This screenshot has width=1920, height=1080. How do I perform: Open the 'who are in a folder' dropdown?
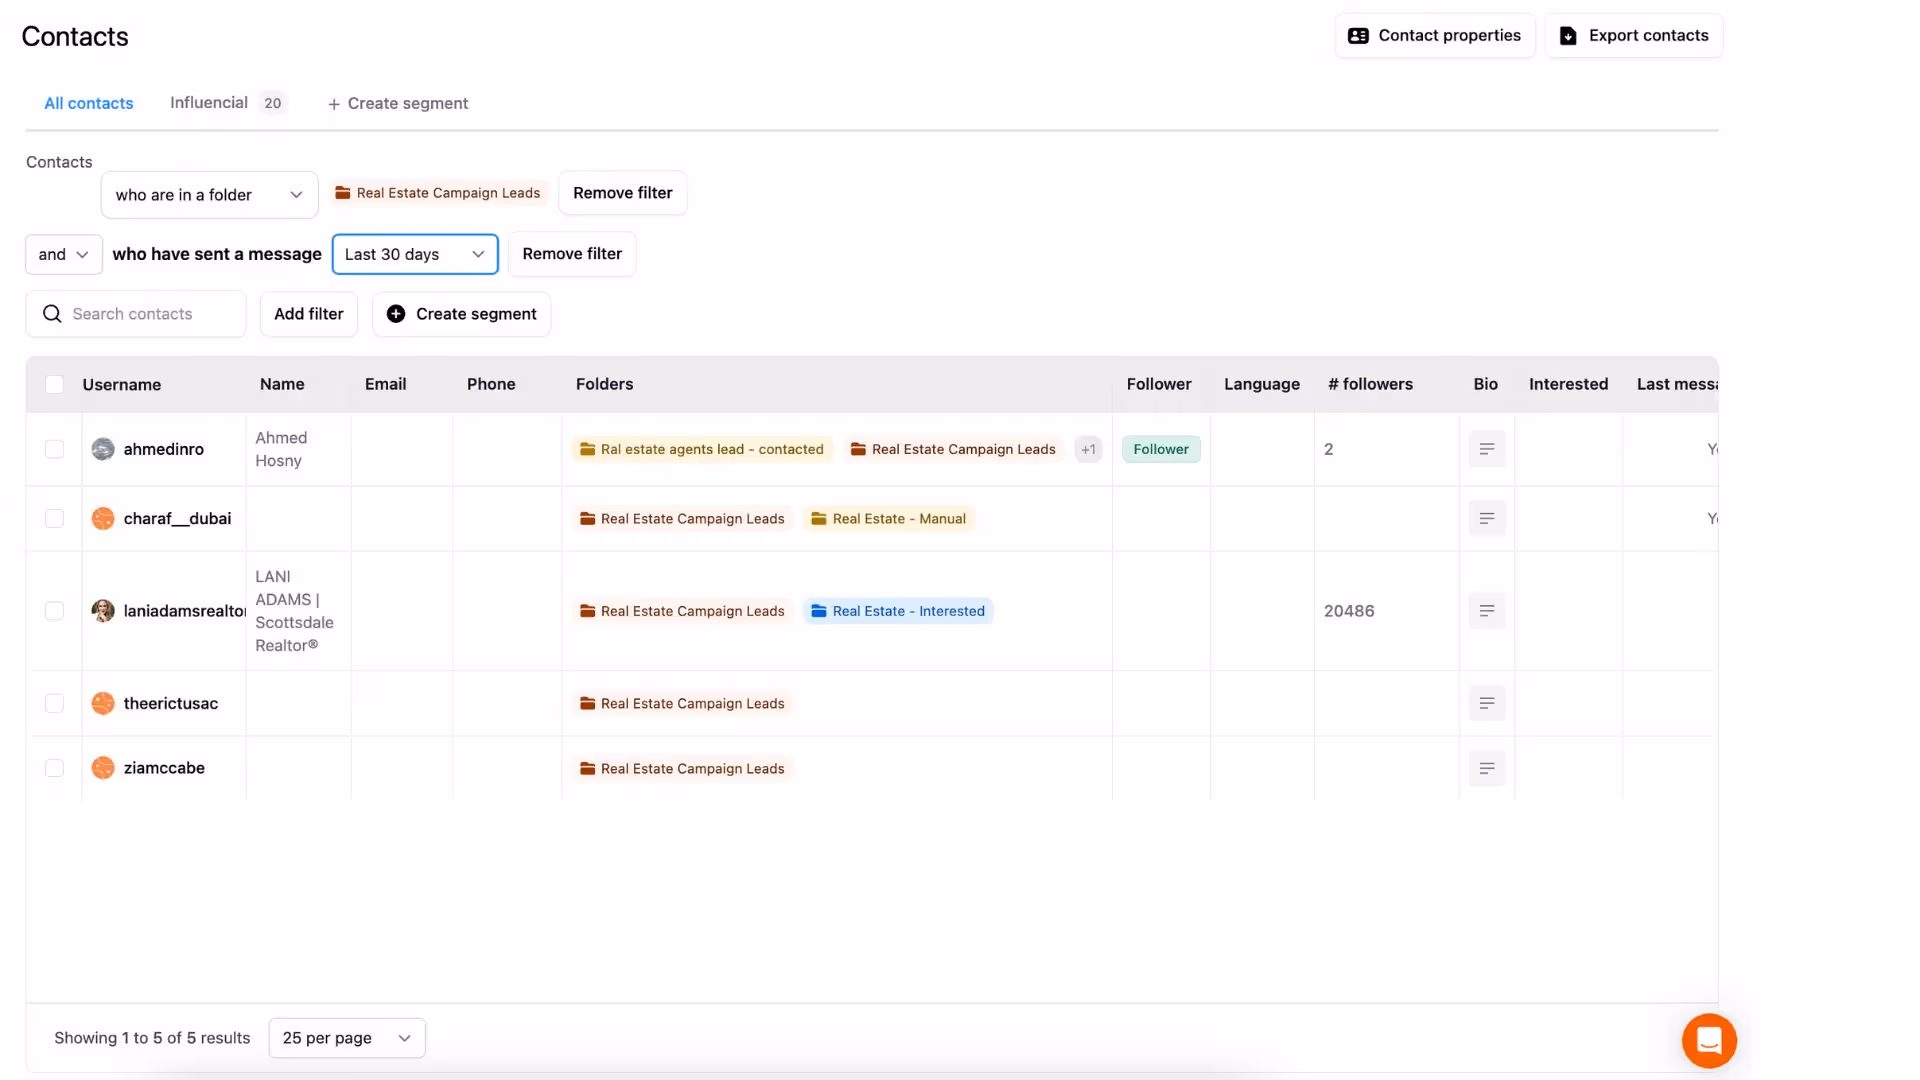[208, 195]
